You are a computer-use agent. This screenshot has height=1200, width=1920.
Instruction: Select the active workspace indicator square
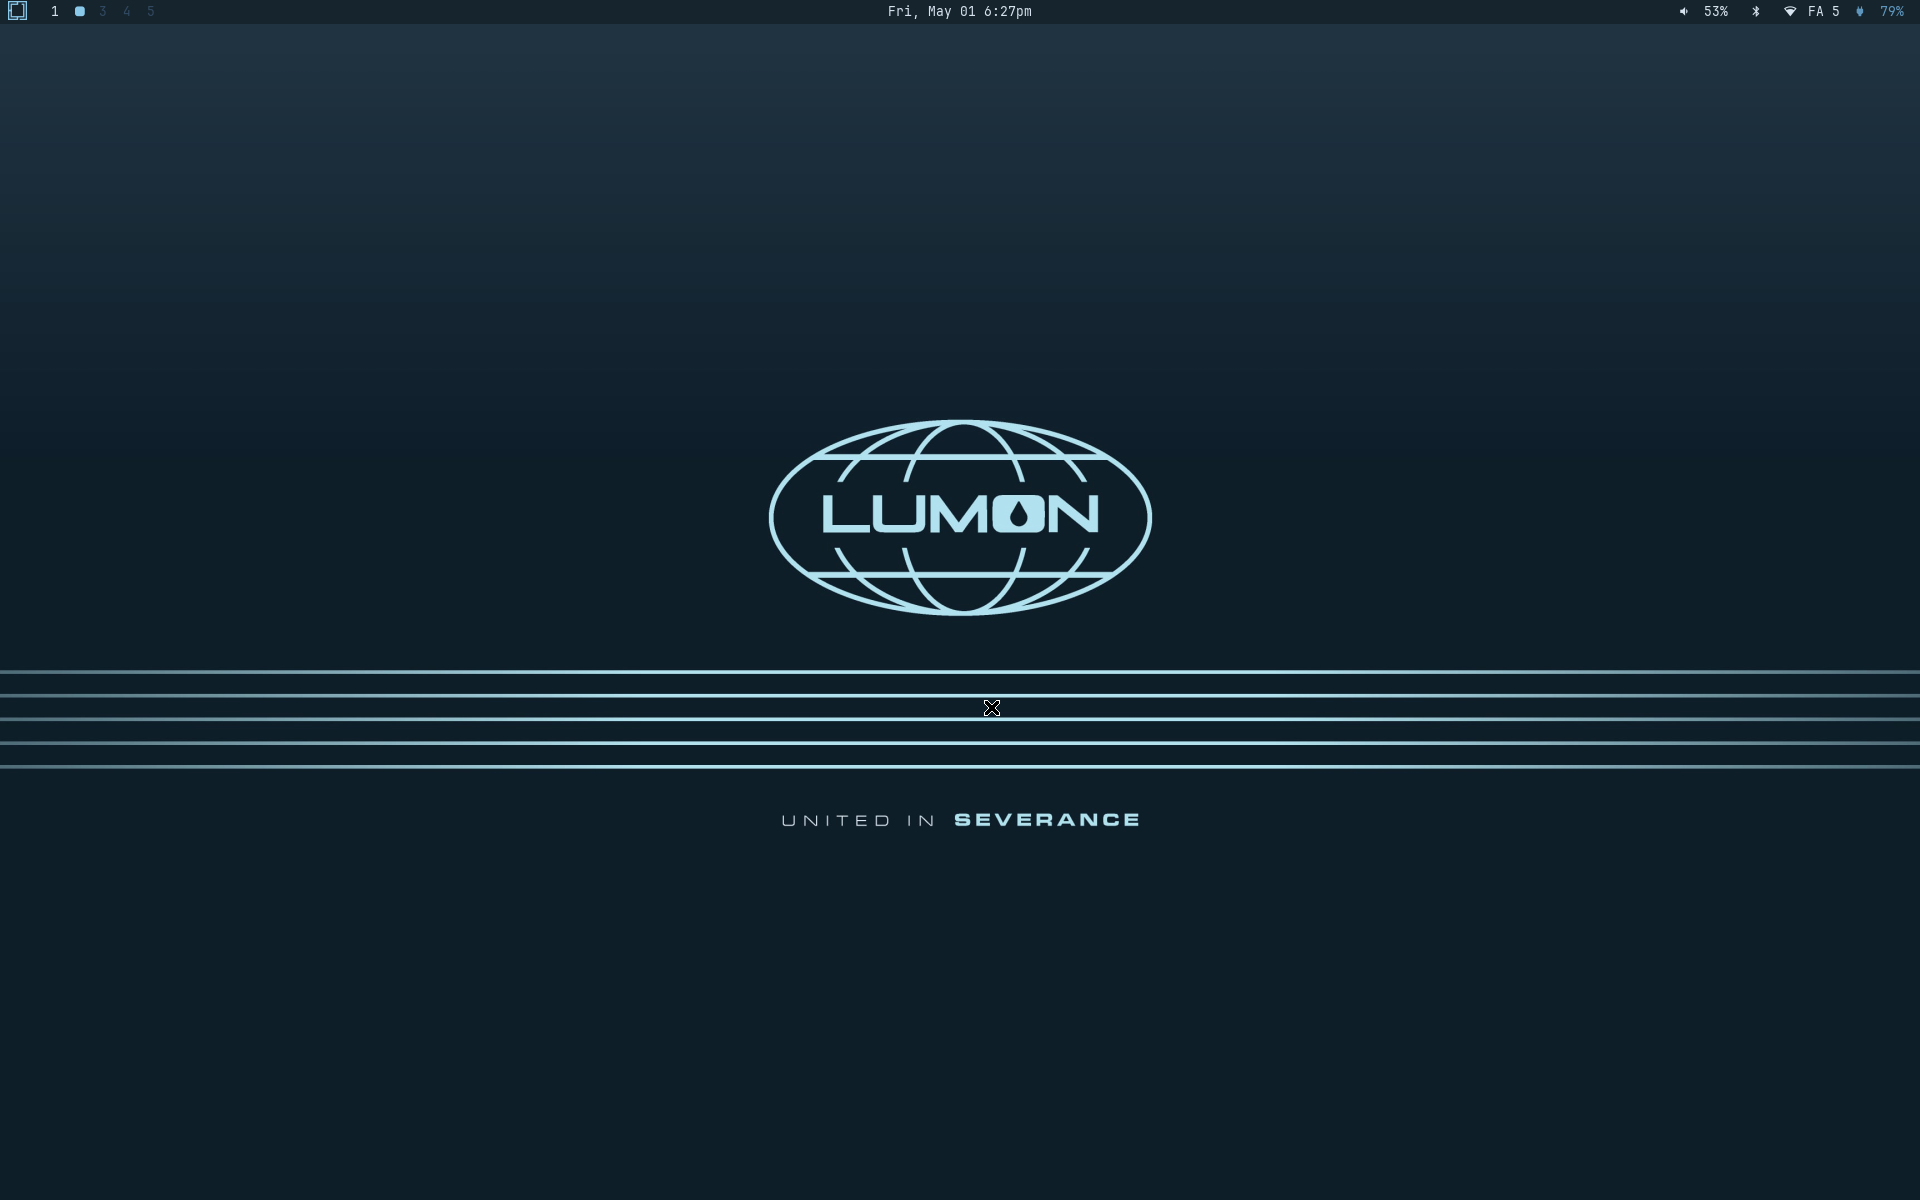pos(80,12)
